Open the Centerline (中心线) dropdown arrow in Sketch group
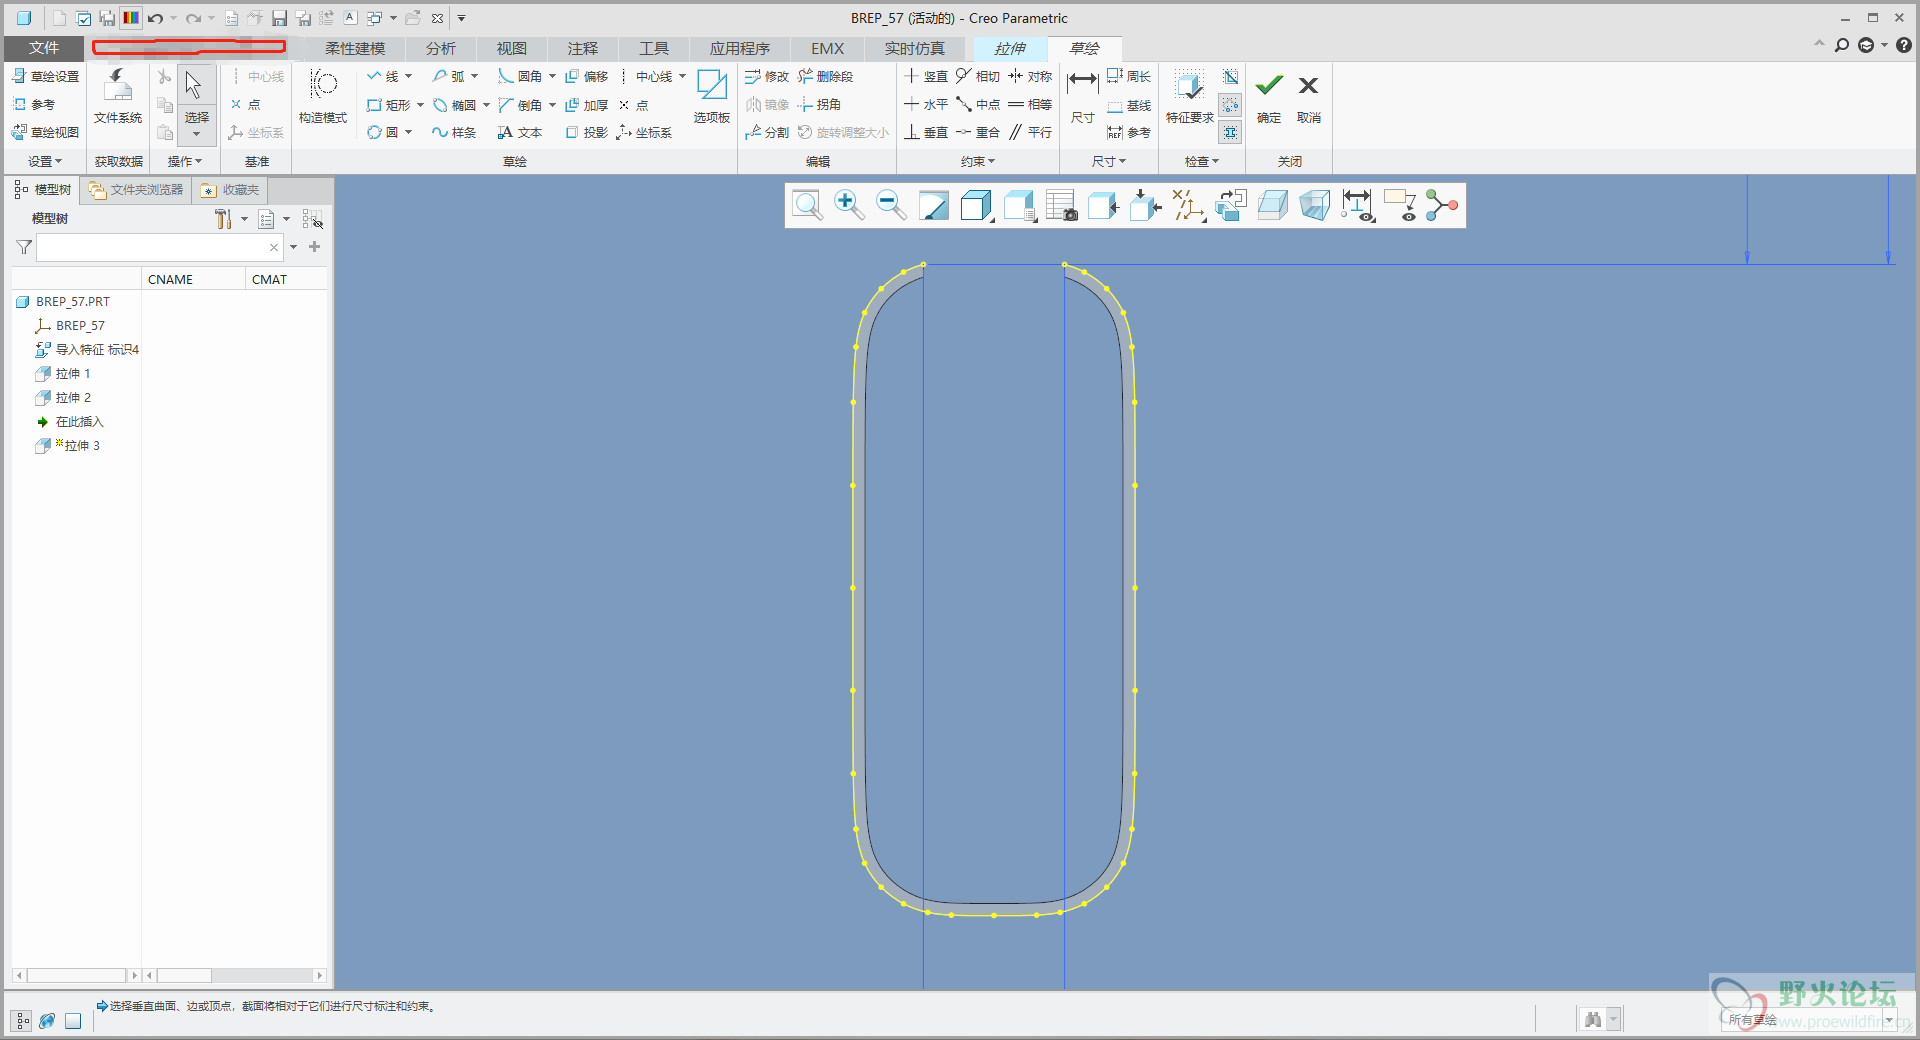1920x1040 pixels. coord(682,76)
